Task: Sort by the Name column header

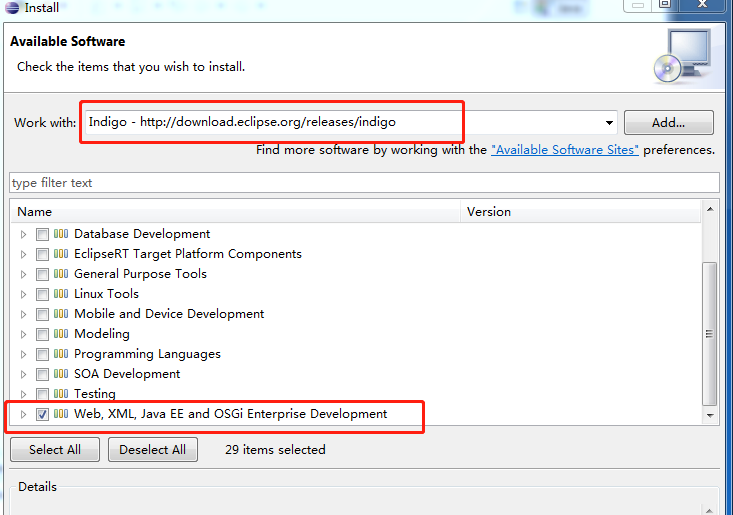Action: (236, 212)
